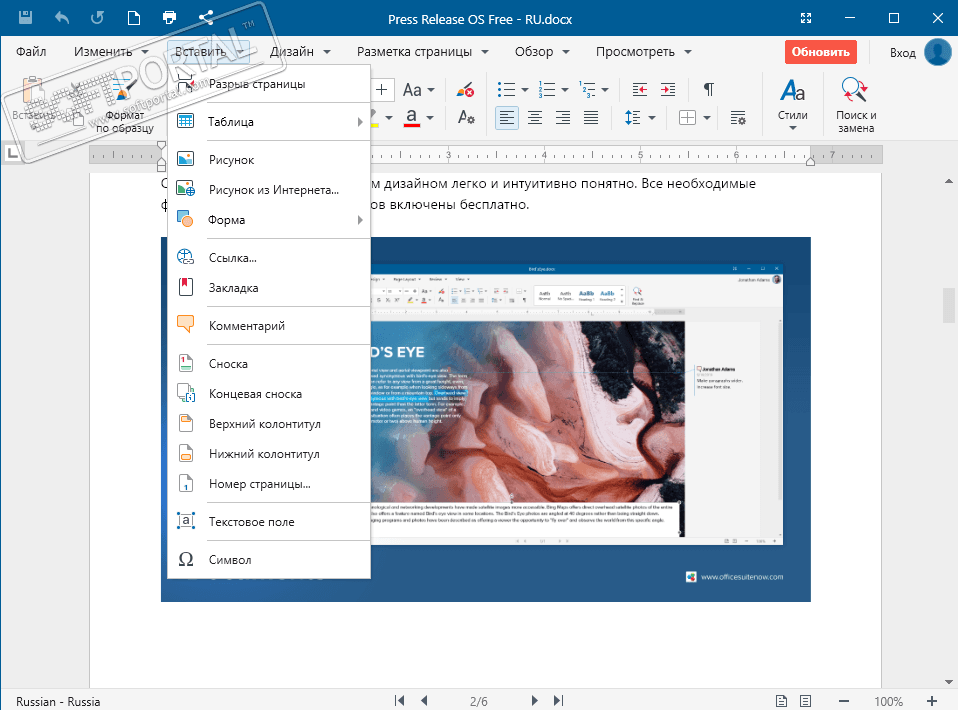The height and width of the screenshot is (710, 958).
Task: Zoom in with plus button
Action: coord(932,701)
